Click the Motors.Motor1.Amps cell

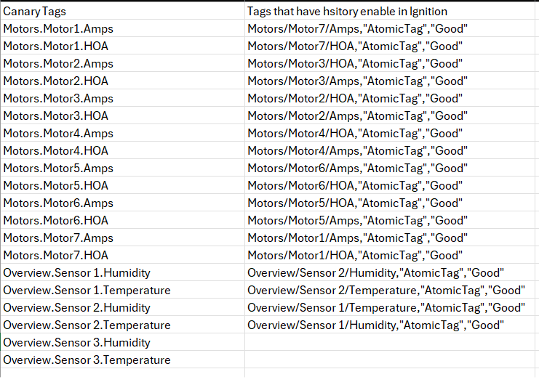click(123, 29)
